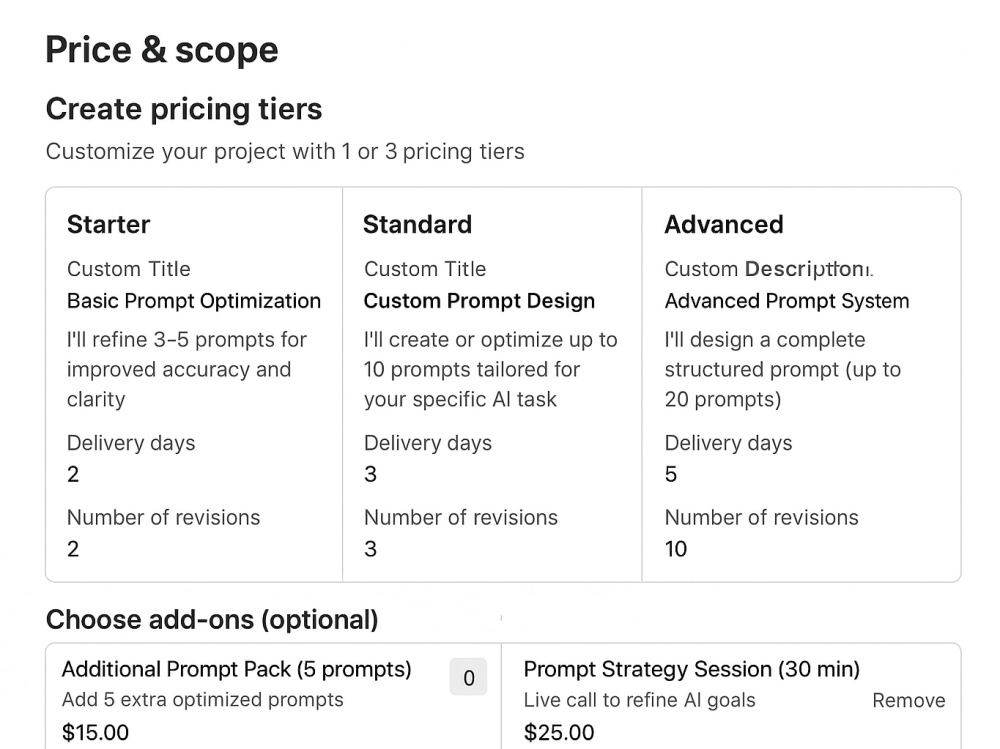Change Advanced number of revisions value 10
The width and height of the screenshot is (1000, 749).
676,549
